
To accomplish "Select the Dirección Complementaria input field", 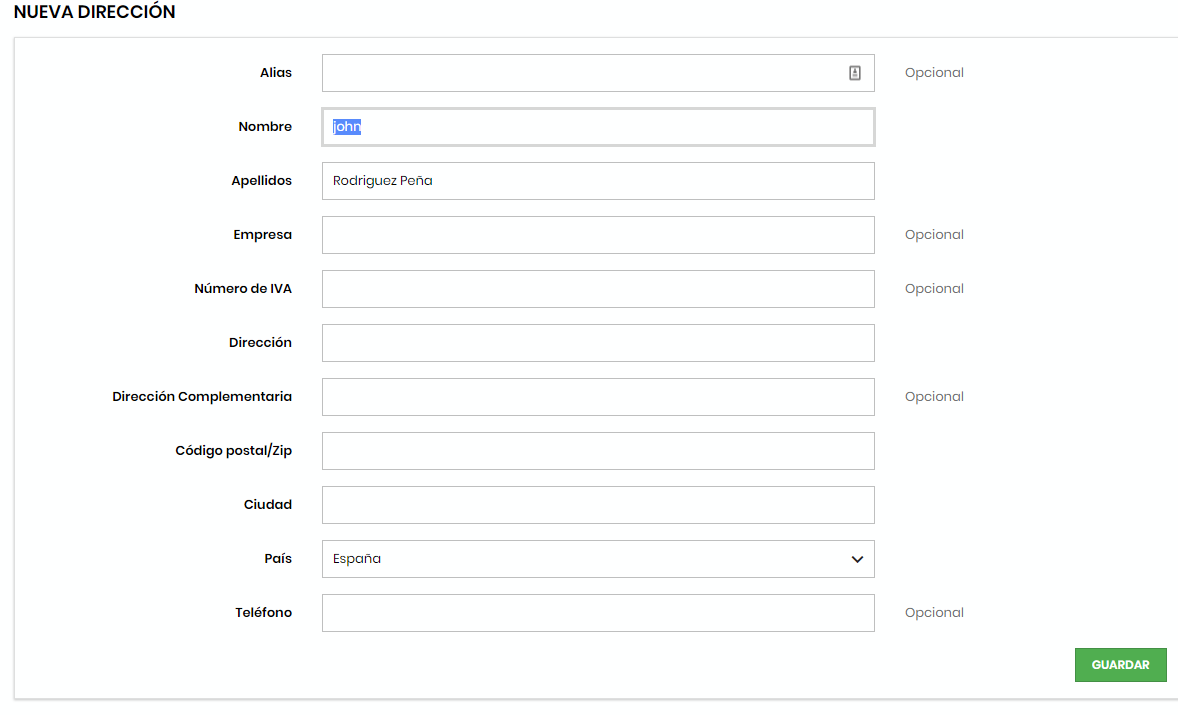I will click(x=598, y=397).
